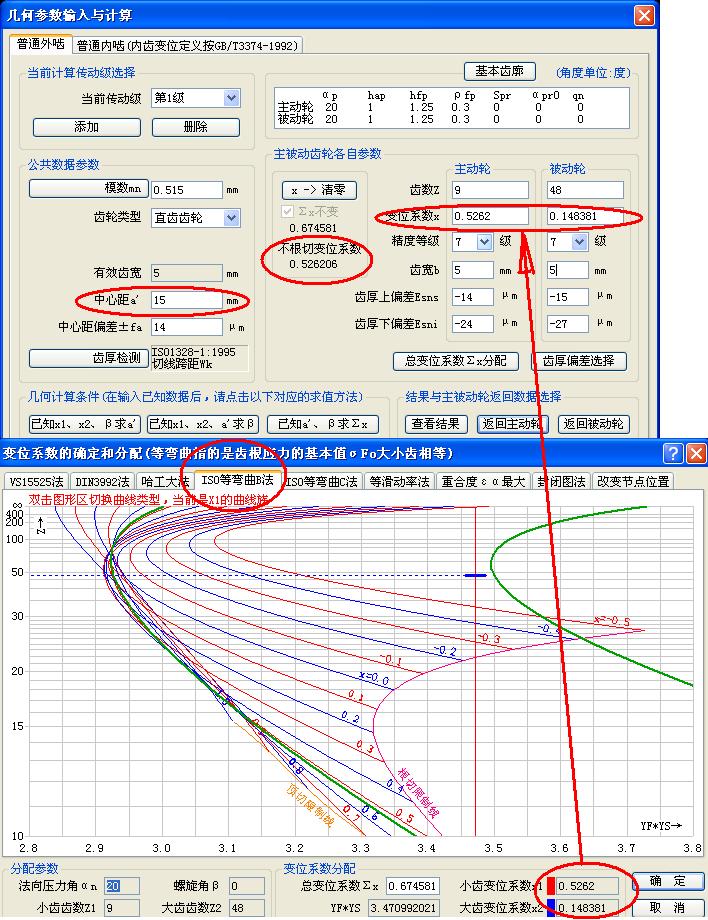The image size is (708, 920).
Task: Click 已知x1、x2、a'求β button
Action: [202, 424]
